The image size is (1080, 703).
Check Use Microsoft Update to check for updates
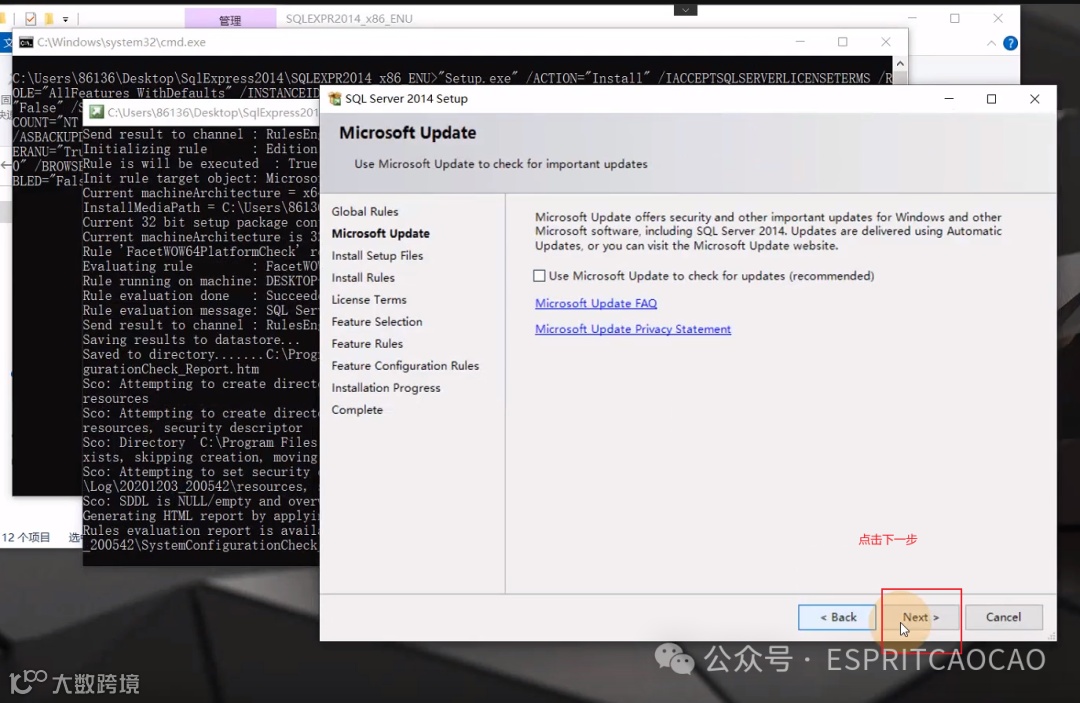click(x=539, y=275)
